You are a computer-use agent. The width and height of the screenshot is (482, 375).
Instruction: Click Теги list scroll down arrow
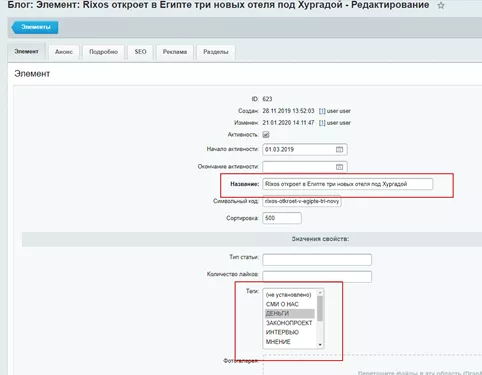coord(320,345)
